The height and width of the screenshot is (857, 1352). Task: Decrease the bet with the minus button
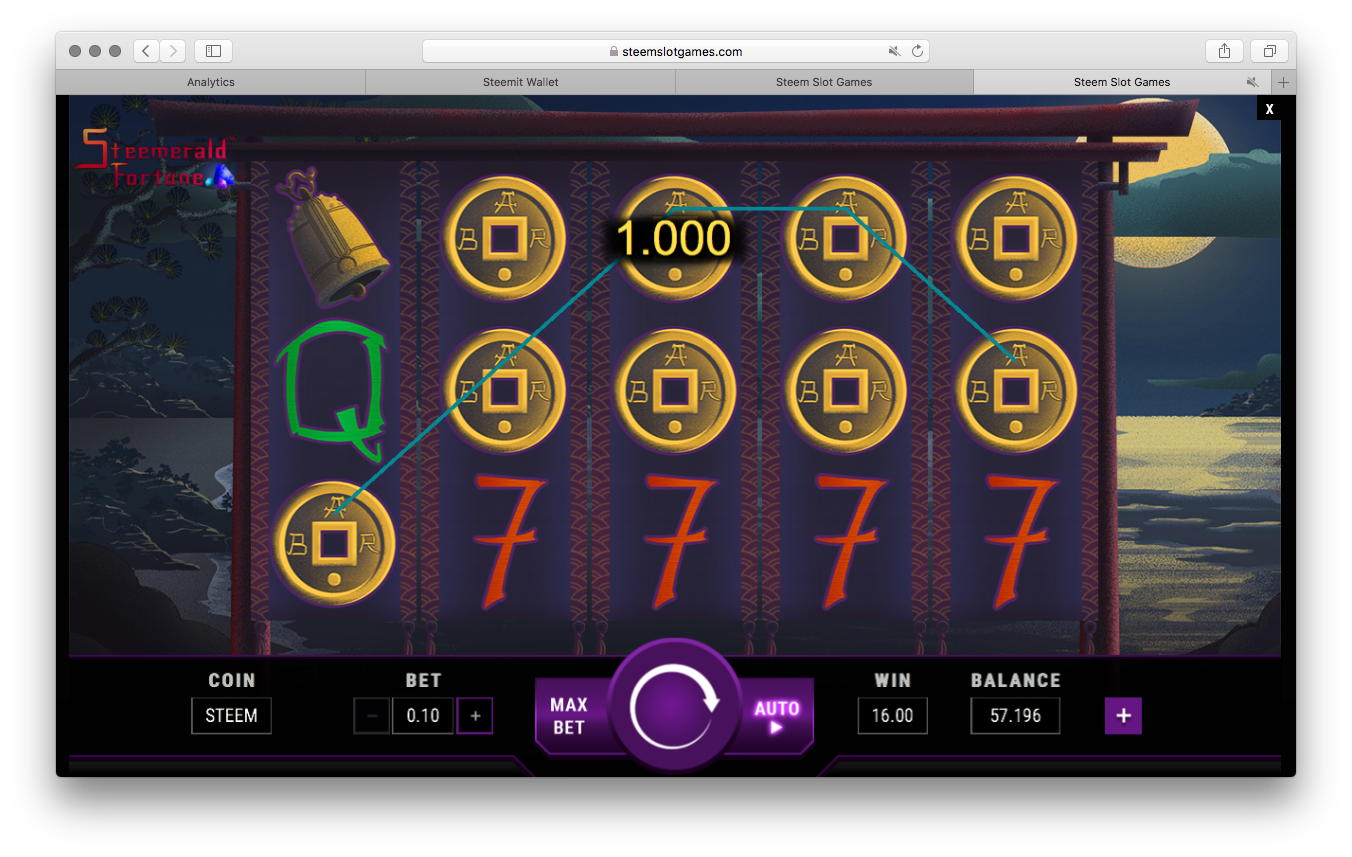coord(372,716)
